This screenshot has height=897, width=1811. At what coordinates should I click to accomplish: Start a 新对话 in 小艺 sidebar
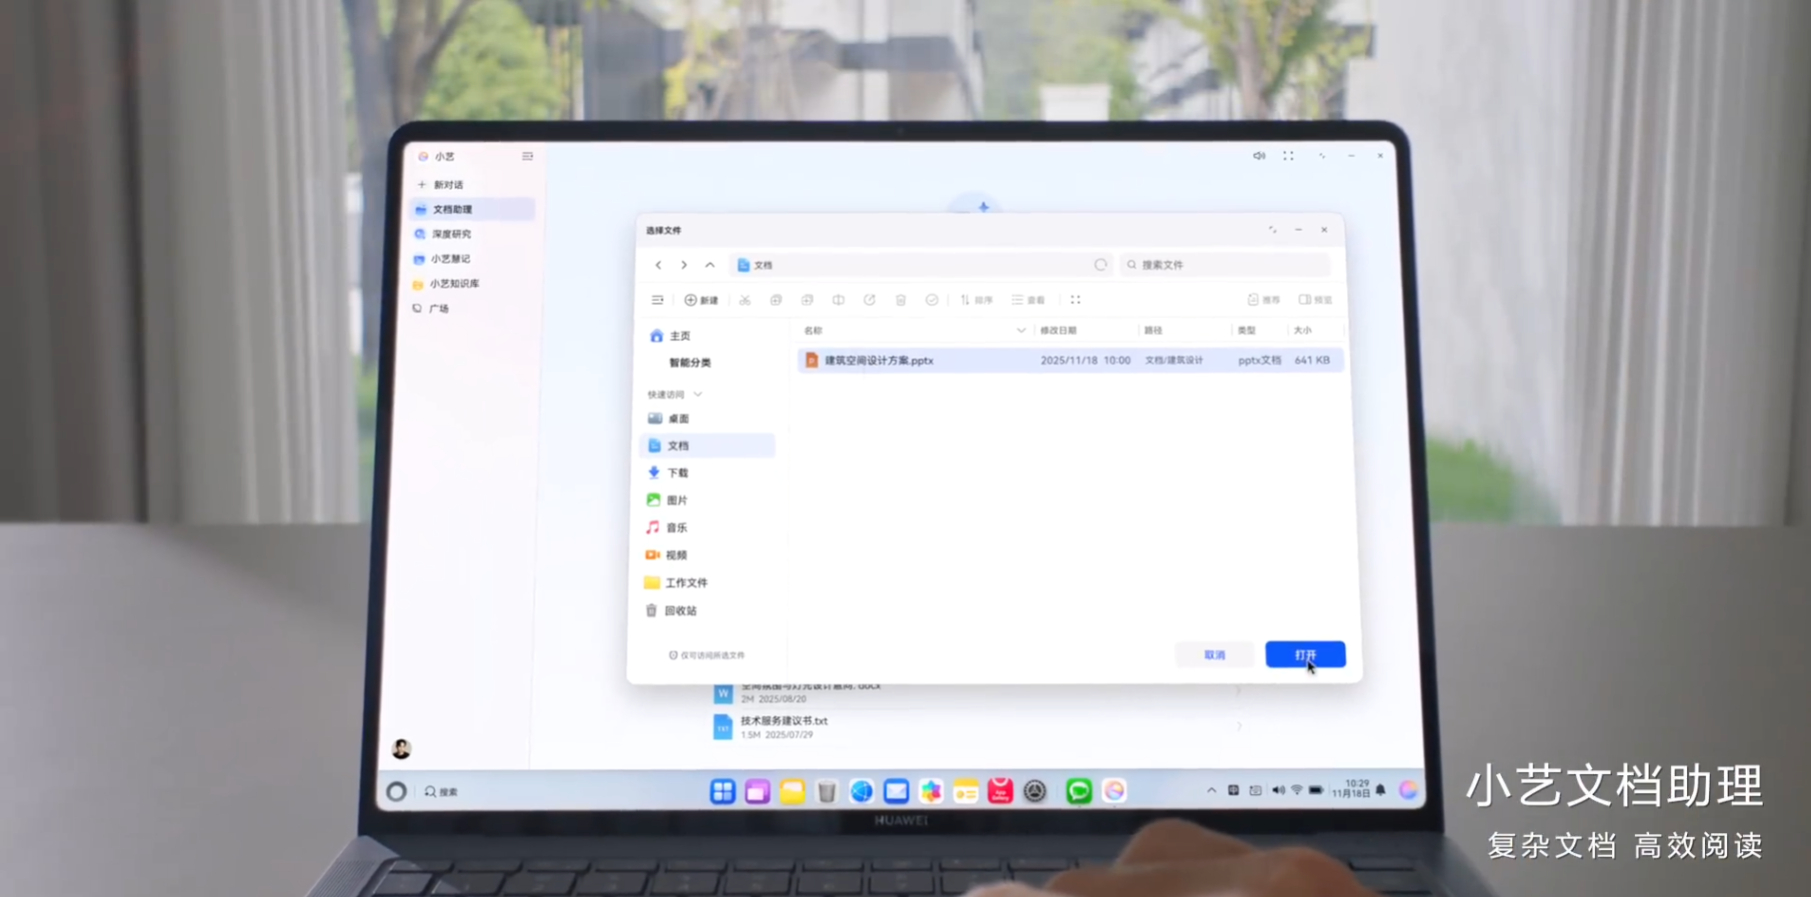[440, 185]
